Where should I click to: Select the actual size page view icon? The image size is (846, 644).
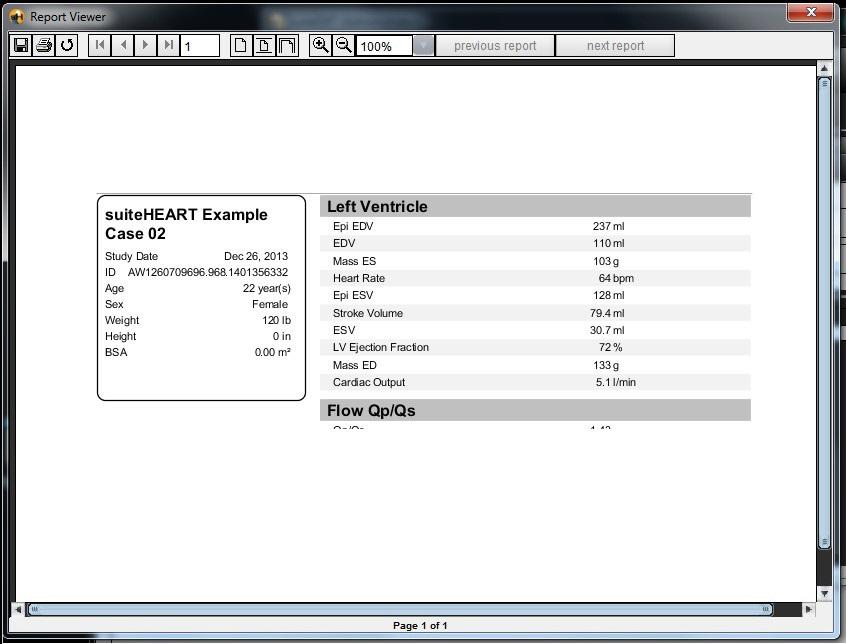pyautogui.click(x=241, y=45)
